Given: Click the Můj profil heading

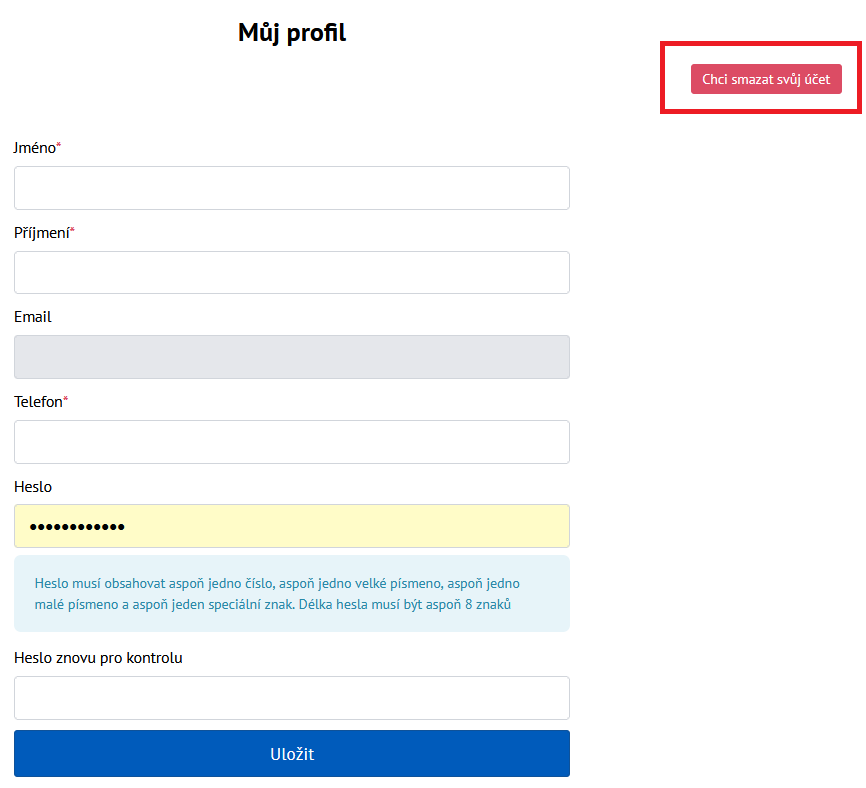Looking at the screenshot, I should (292, 33).
